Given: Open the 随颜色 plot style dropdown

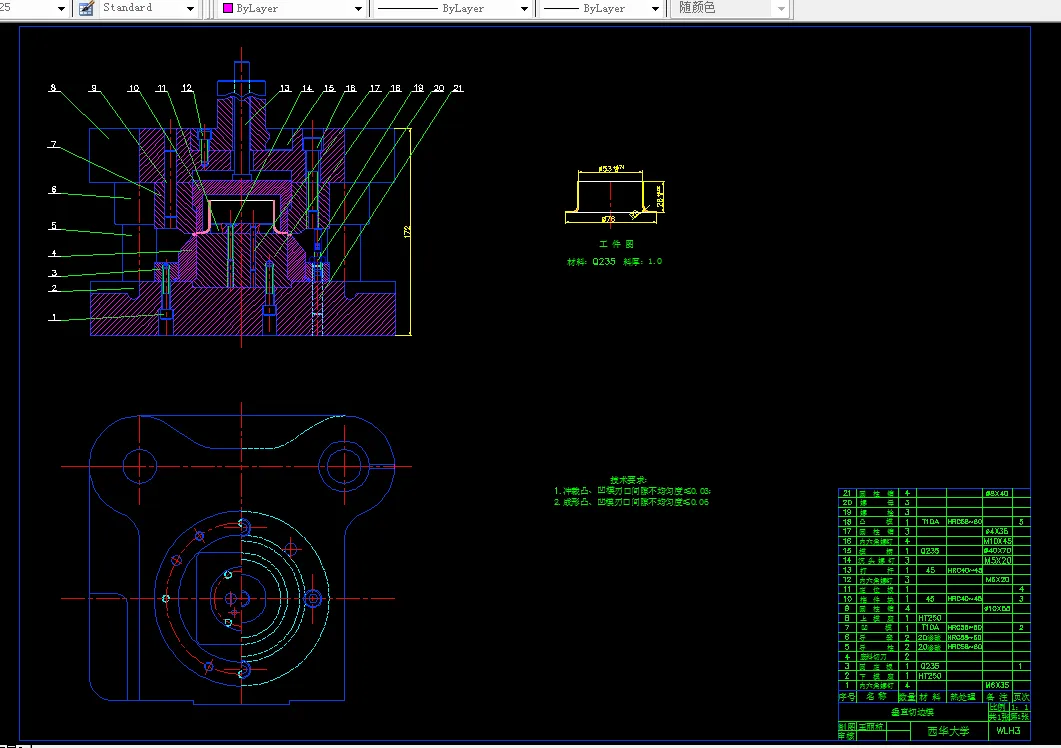Looking at the screenshot, I should pyautogui.click(x=729, y=9).
